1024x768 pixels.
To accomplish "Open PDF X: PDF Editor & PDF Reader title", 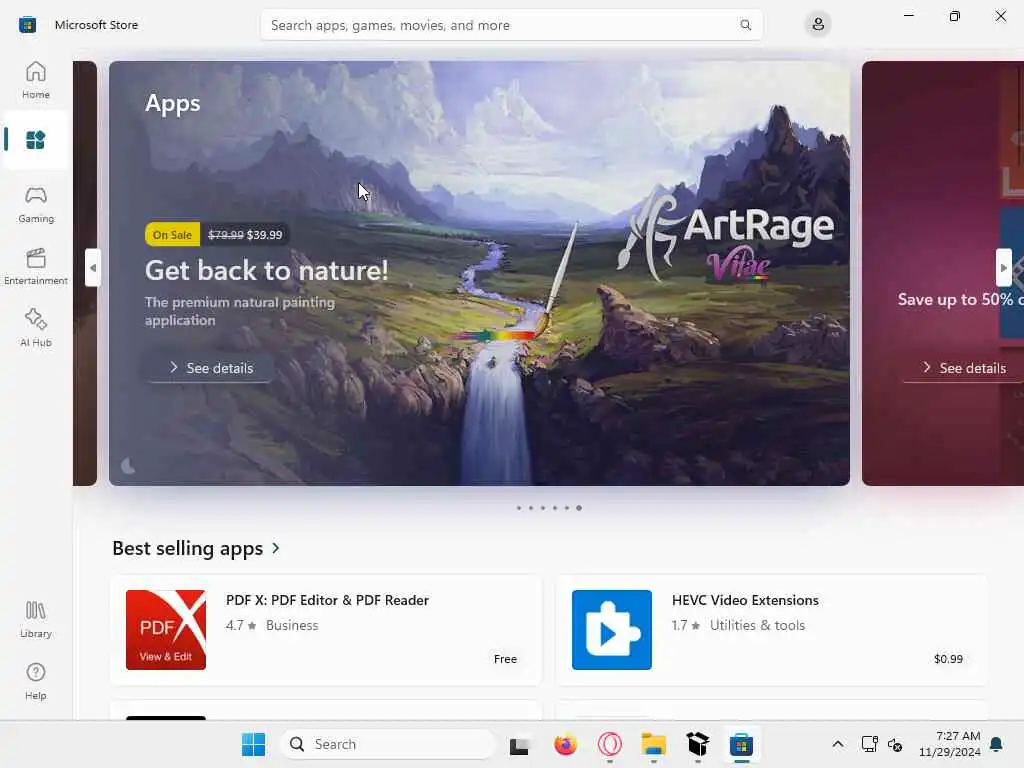I will point(327,600).
